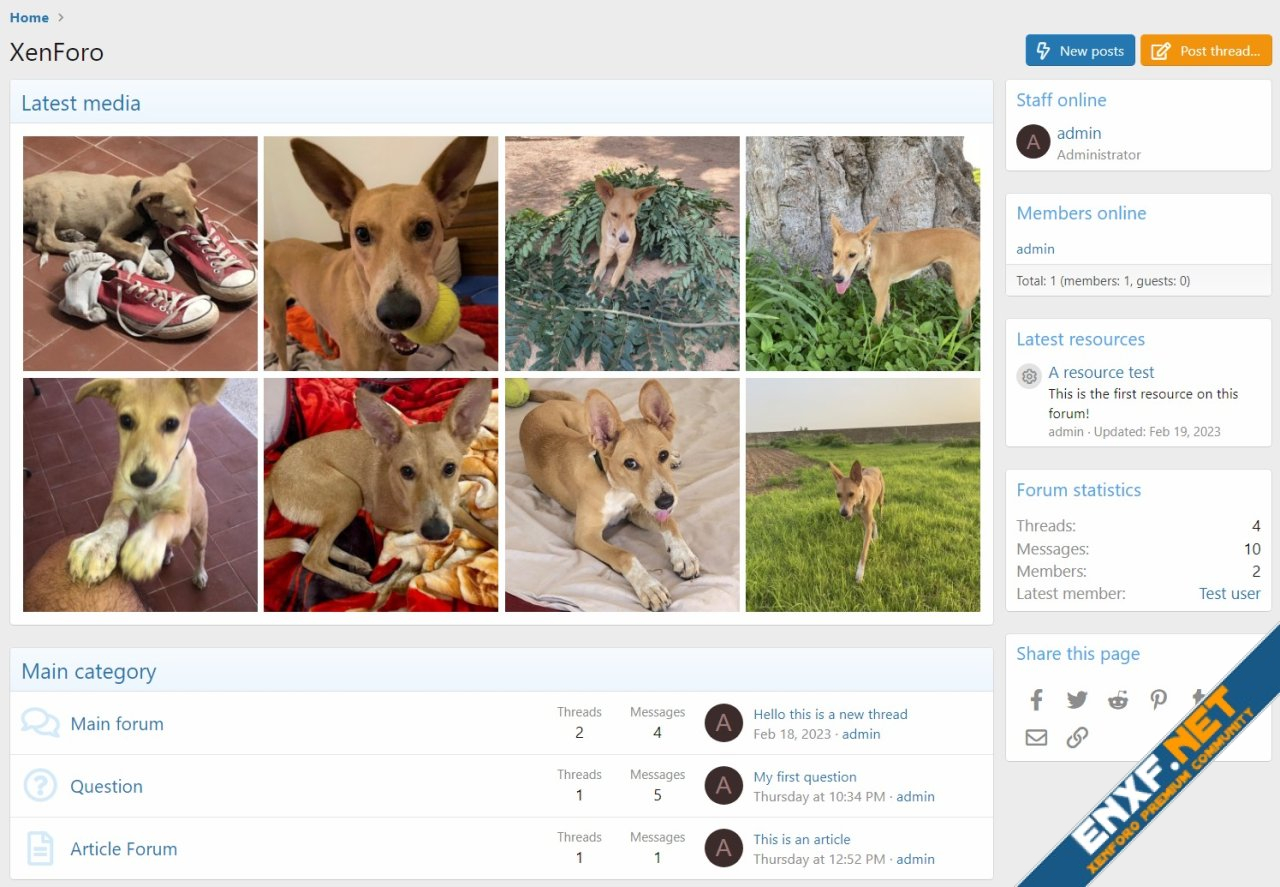
Task: Click the resource gear icon
Action: [x=1029, y=376]
